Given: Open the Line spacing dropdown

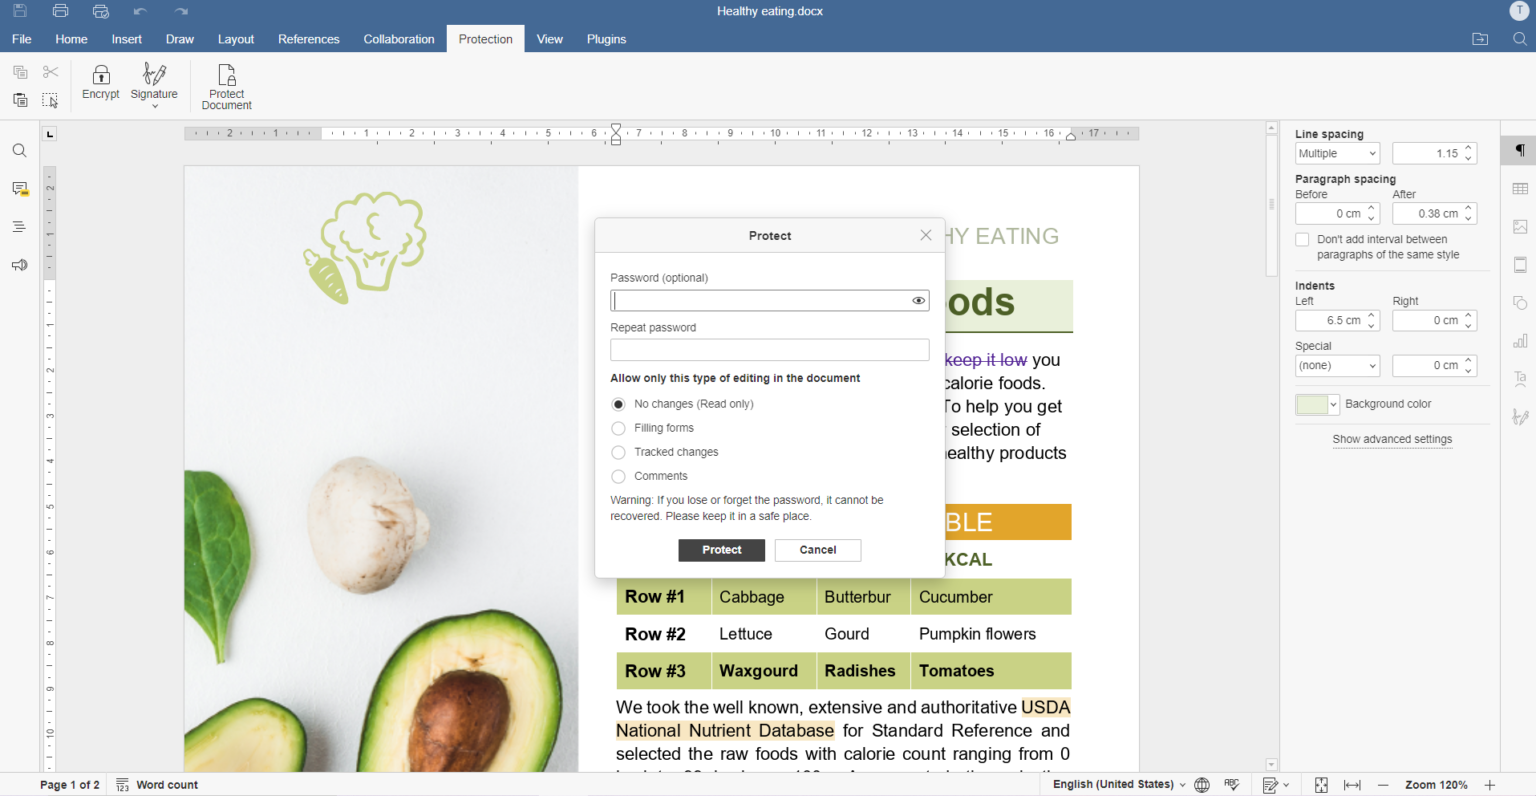Looking at the screenshot, I should click(1337, 153).
